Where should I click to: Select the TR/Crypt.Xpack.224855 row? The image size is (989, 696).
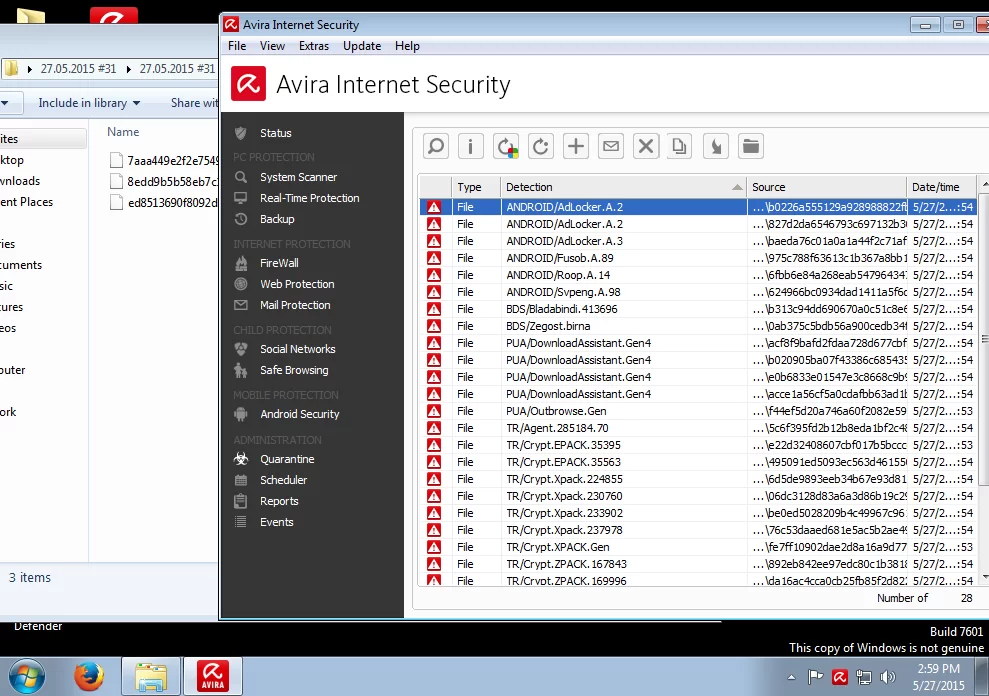[698, 479]
